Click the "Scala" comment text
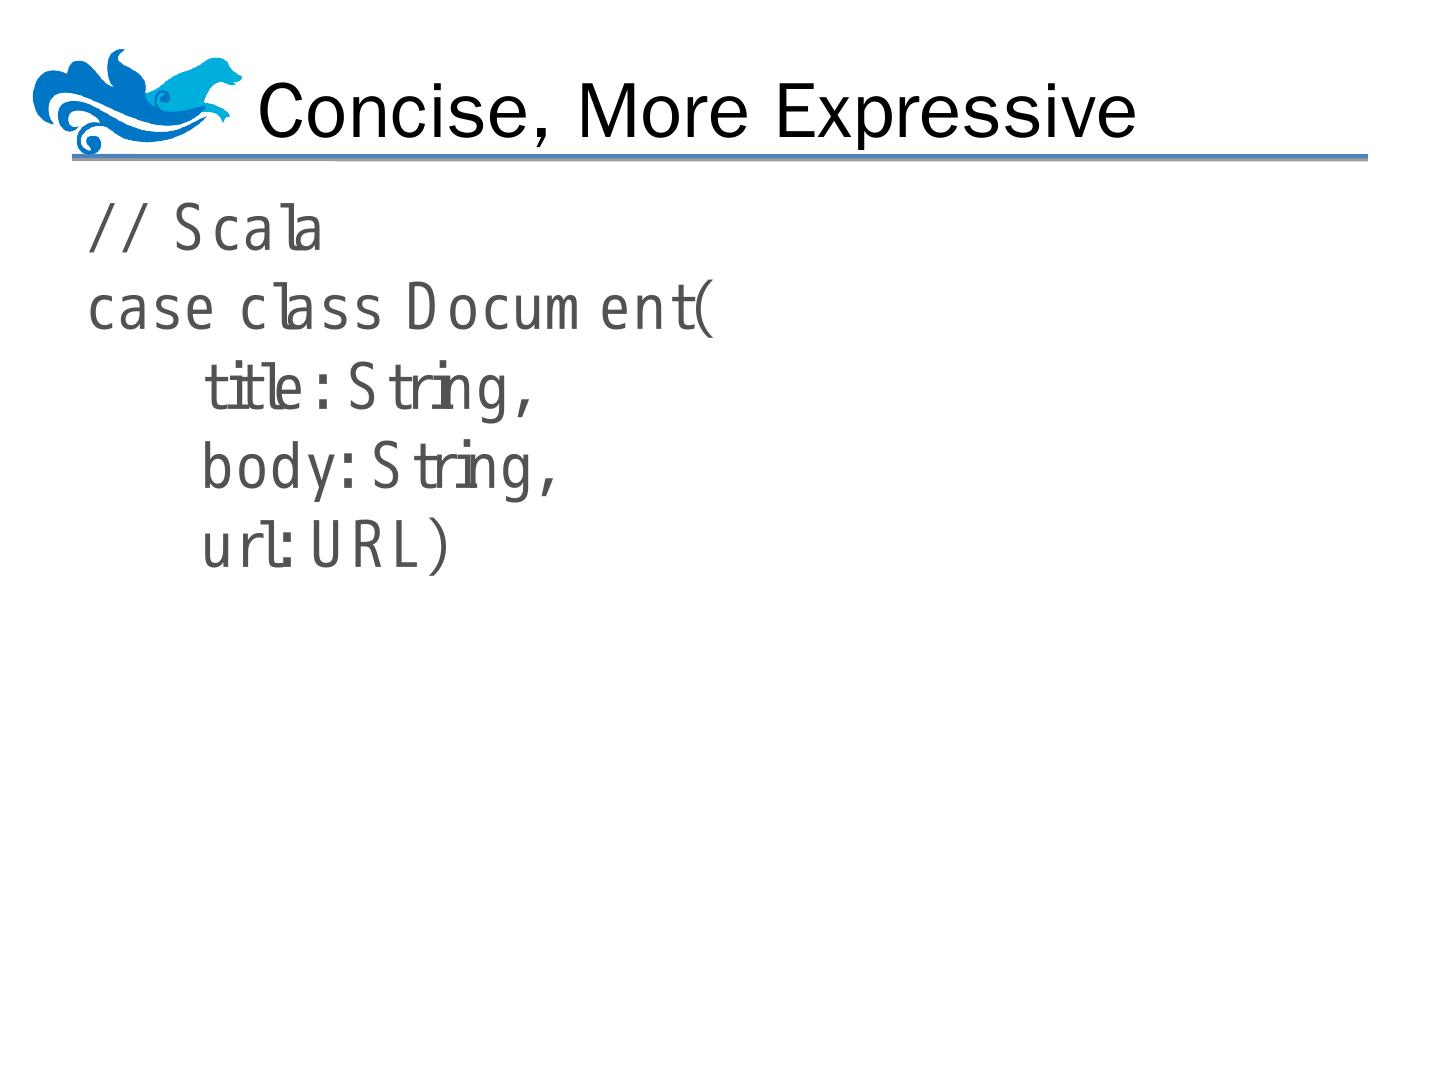Image resolution: width=1440 pixels, height=1080 pixels. coord(248,229)
